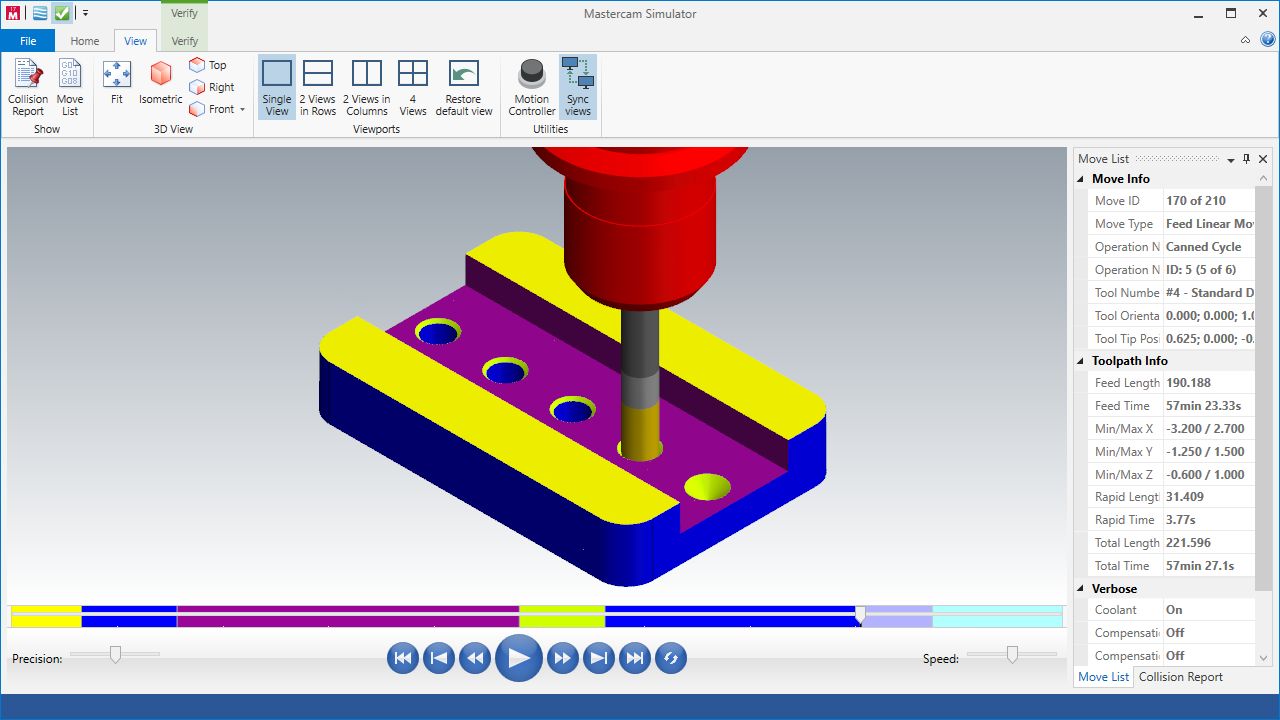Screen dimensions: 1280x720
Task: Toggle the loop playback button
Action: tap(671, 658)
